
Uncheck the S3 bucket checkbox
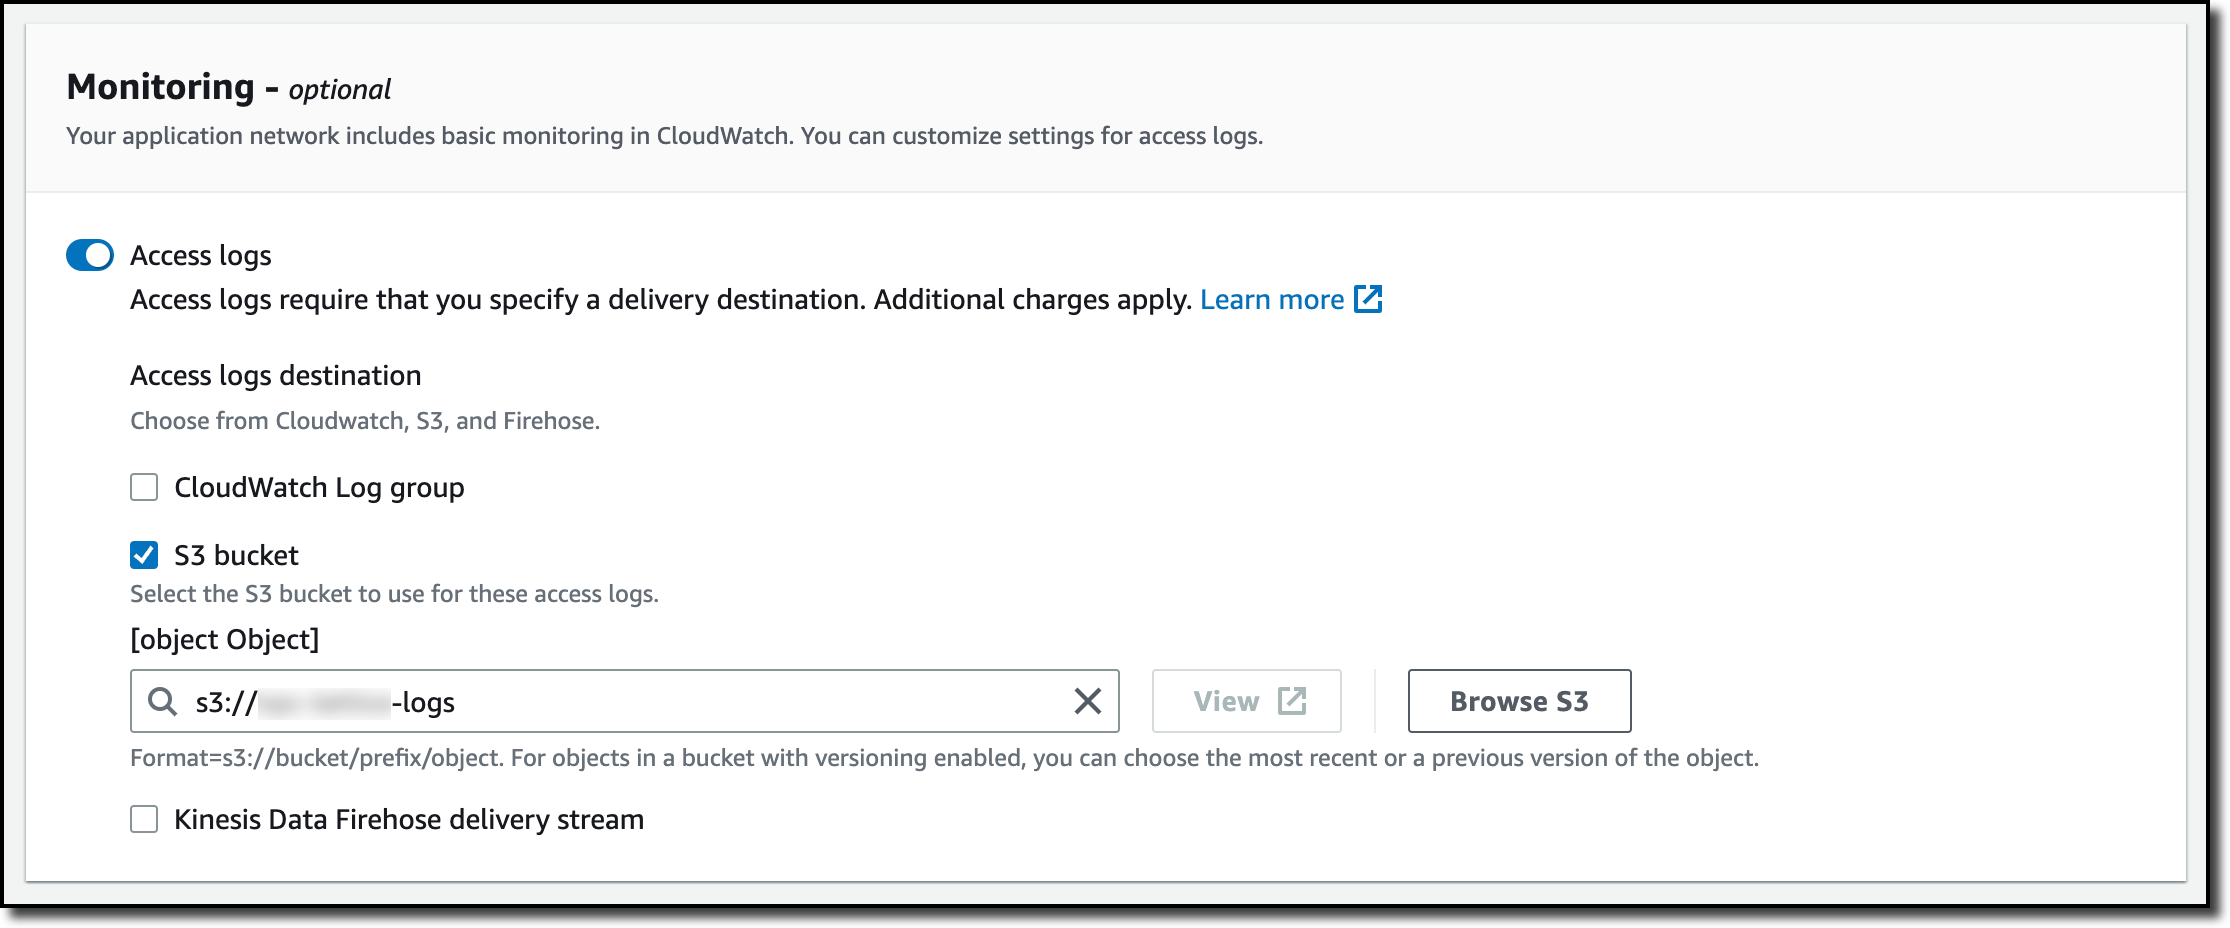(x=144, y=555)
